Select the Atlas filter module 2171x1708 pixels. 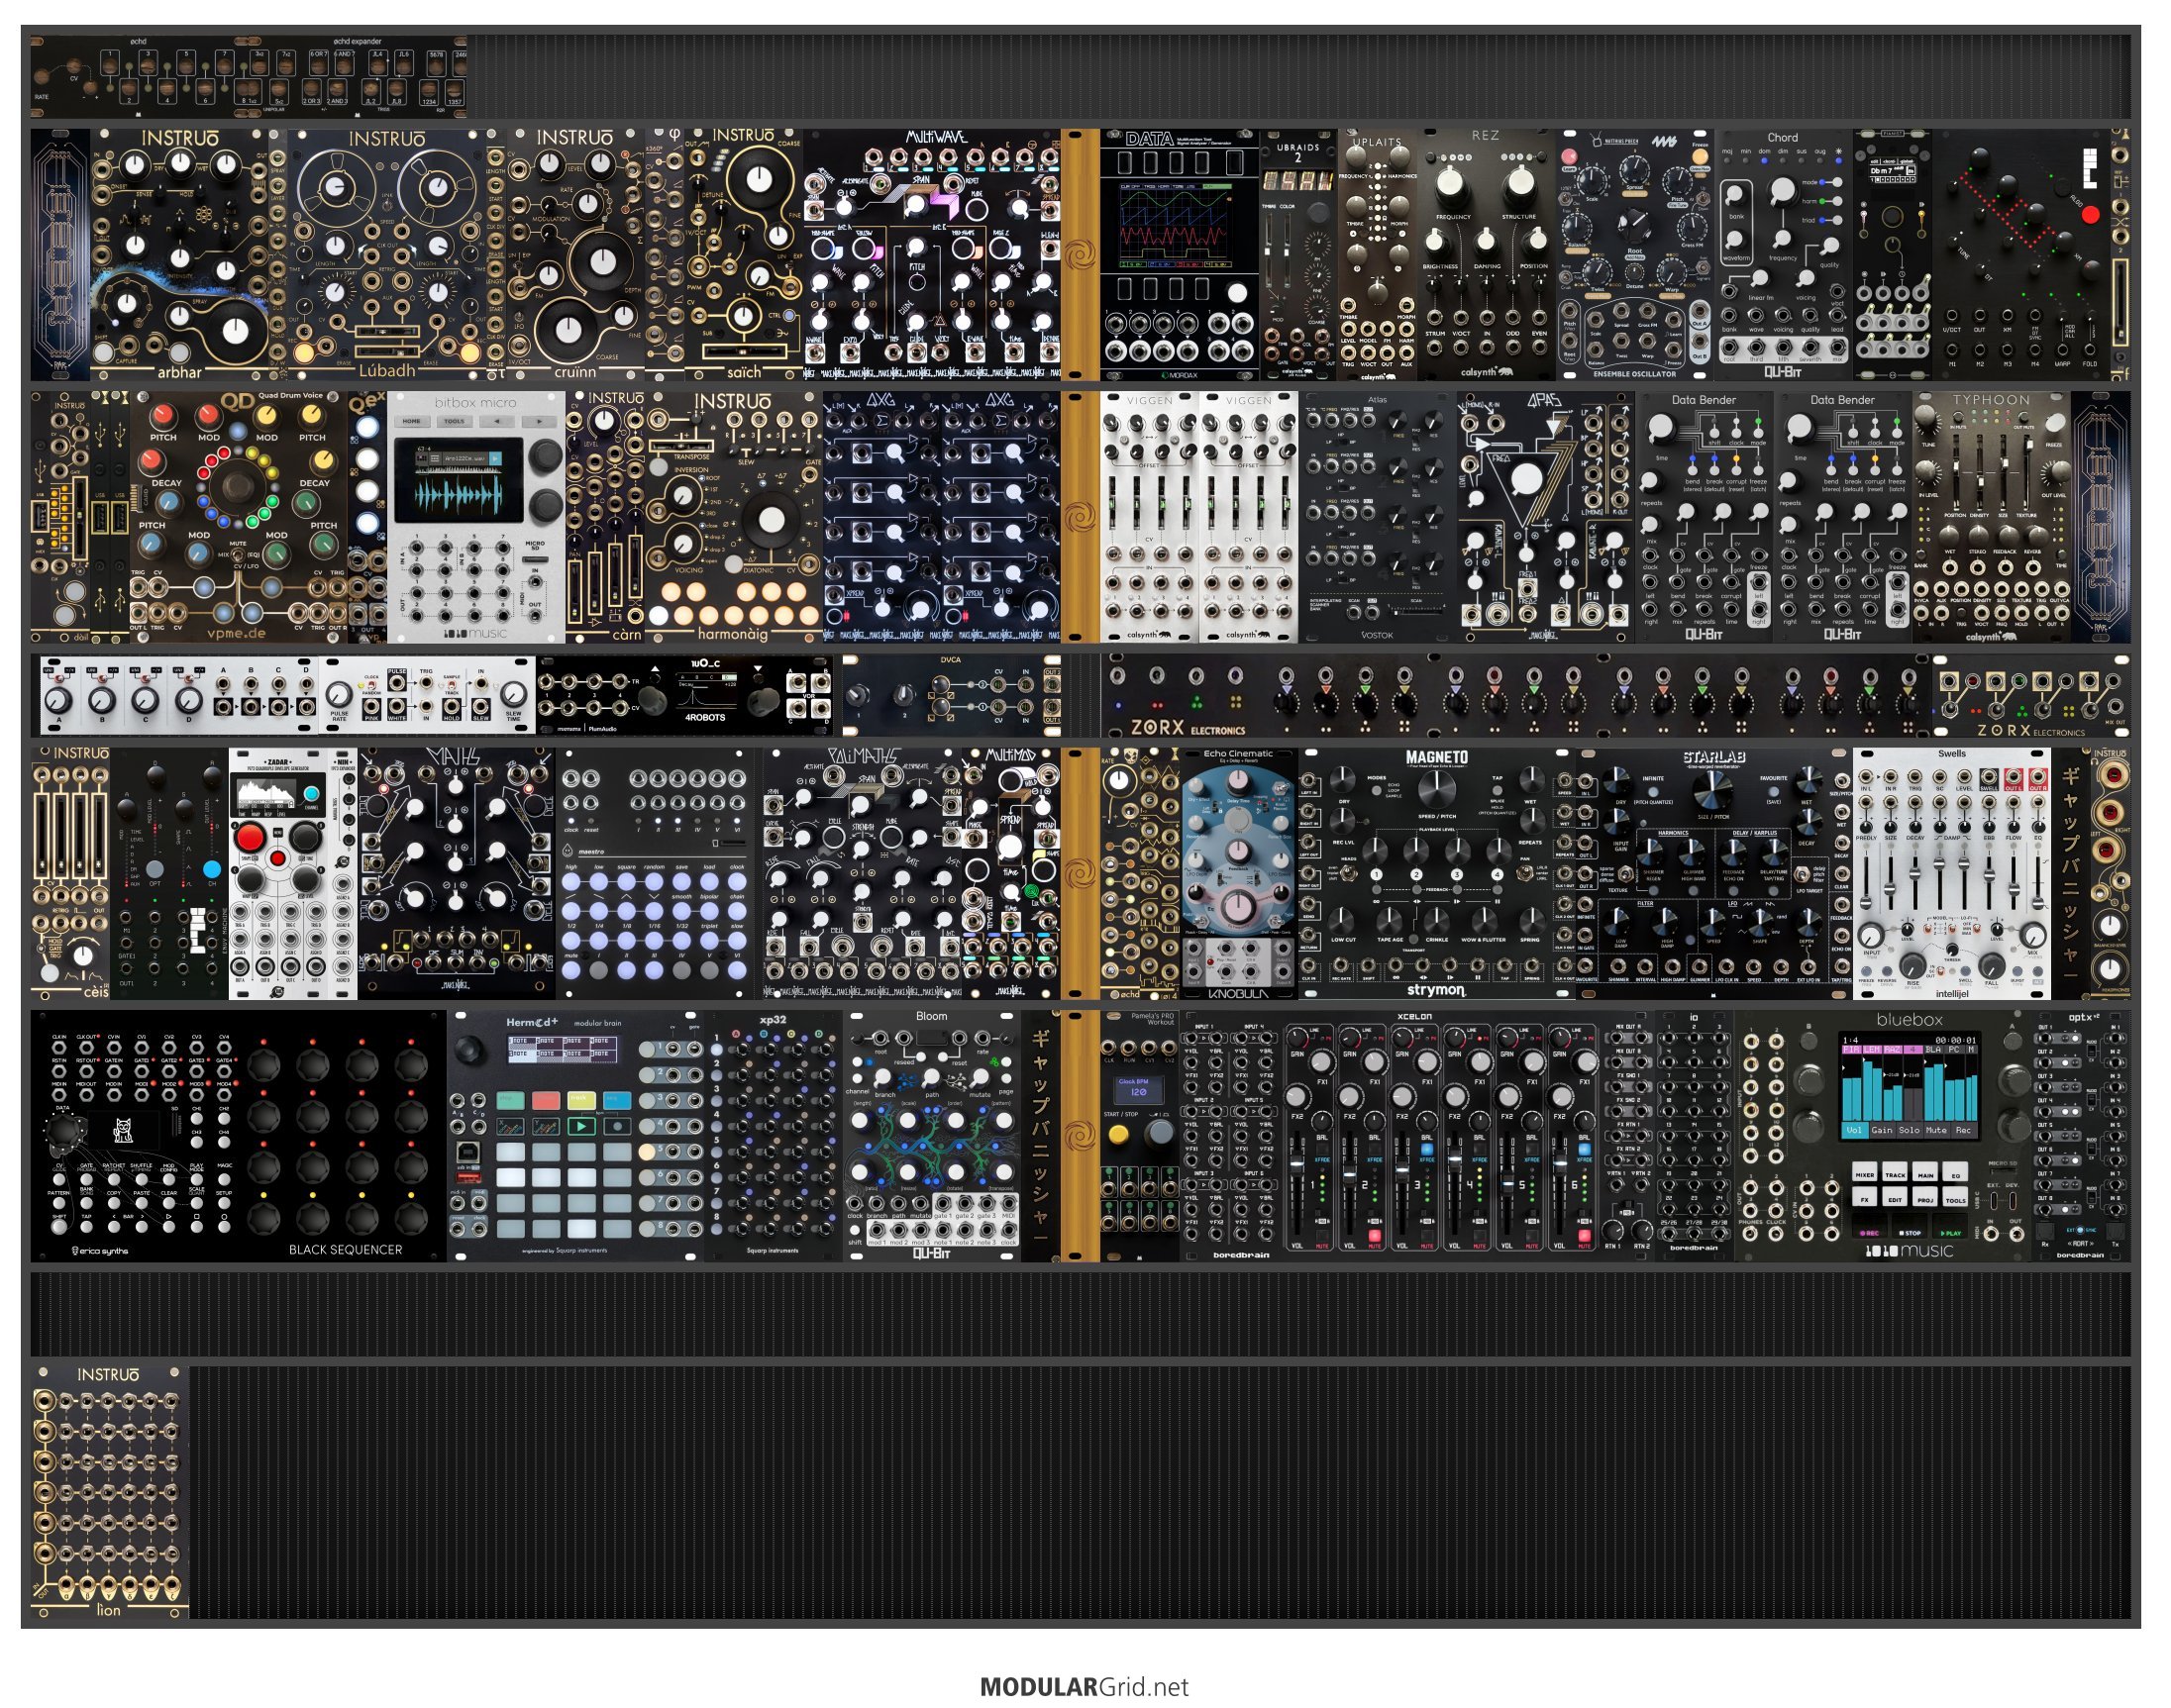(1377, 517)
